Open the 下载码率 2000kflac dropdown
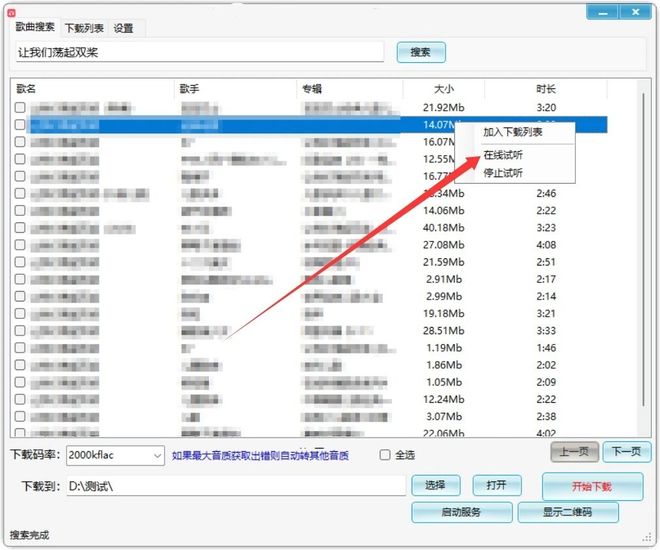 click(115, 455)
